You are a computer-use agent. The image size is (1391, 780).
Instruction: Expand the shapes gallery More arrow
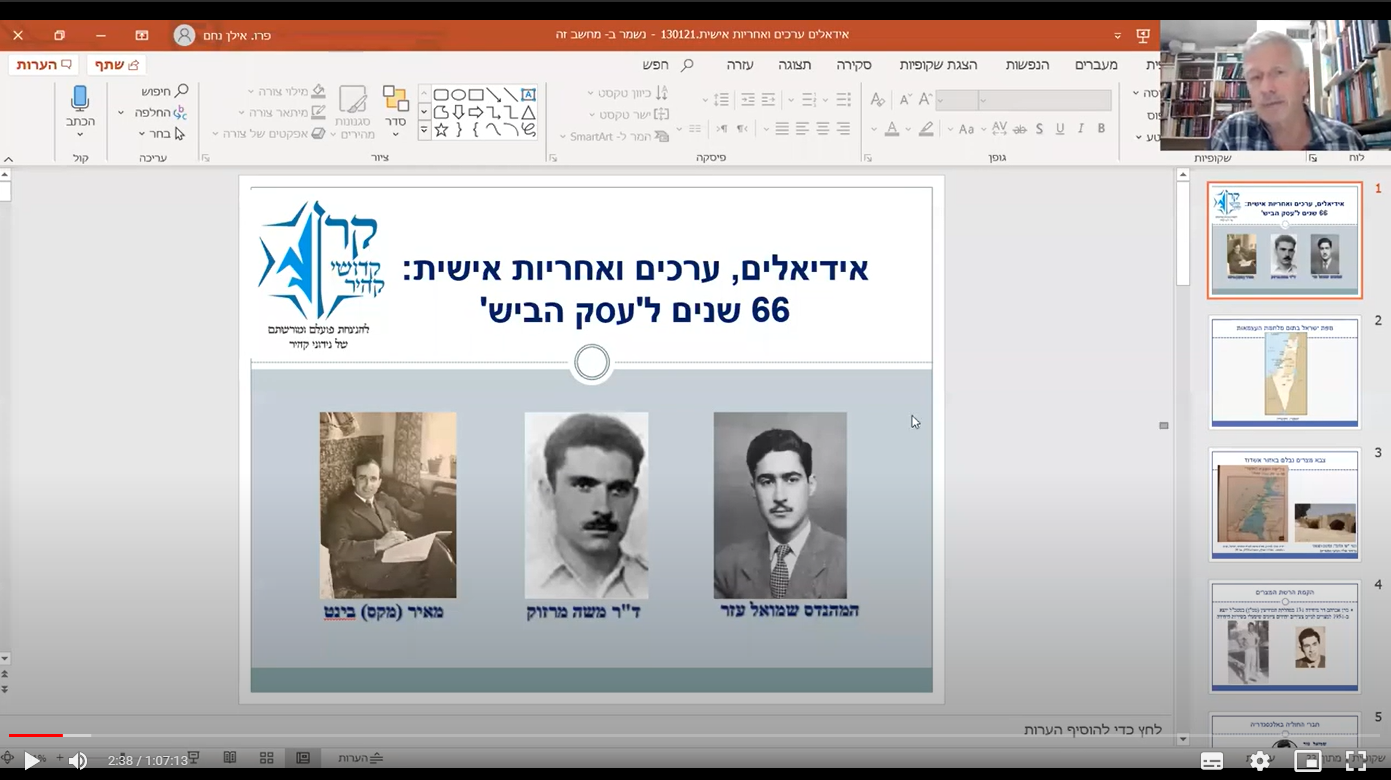[x=424, y=130]
